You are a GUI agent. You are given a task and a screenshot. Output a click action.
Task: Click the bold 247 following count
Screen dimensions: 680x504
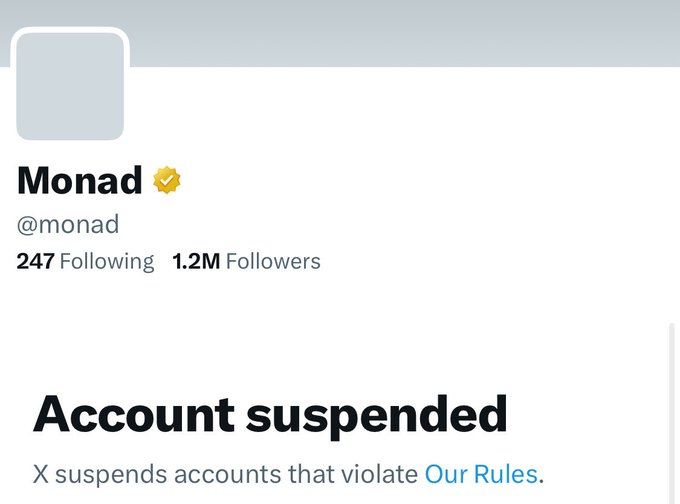(x=36, y=262)
